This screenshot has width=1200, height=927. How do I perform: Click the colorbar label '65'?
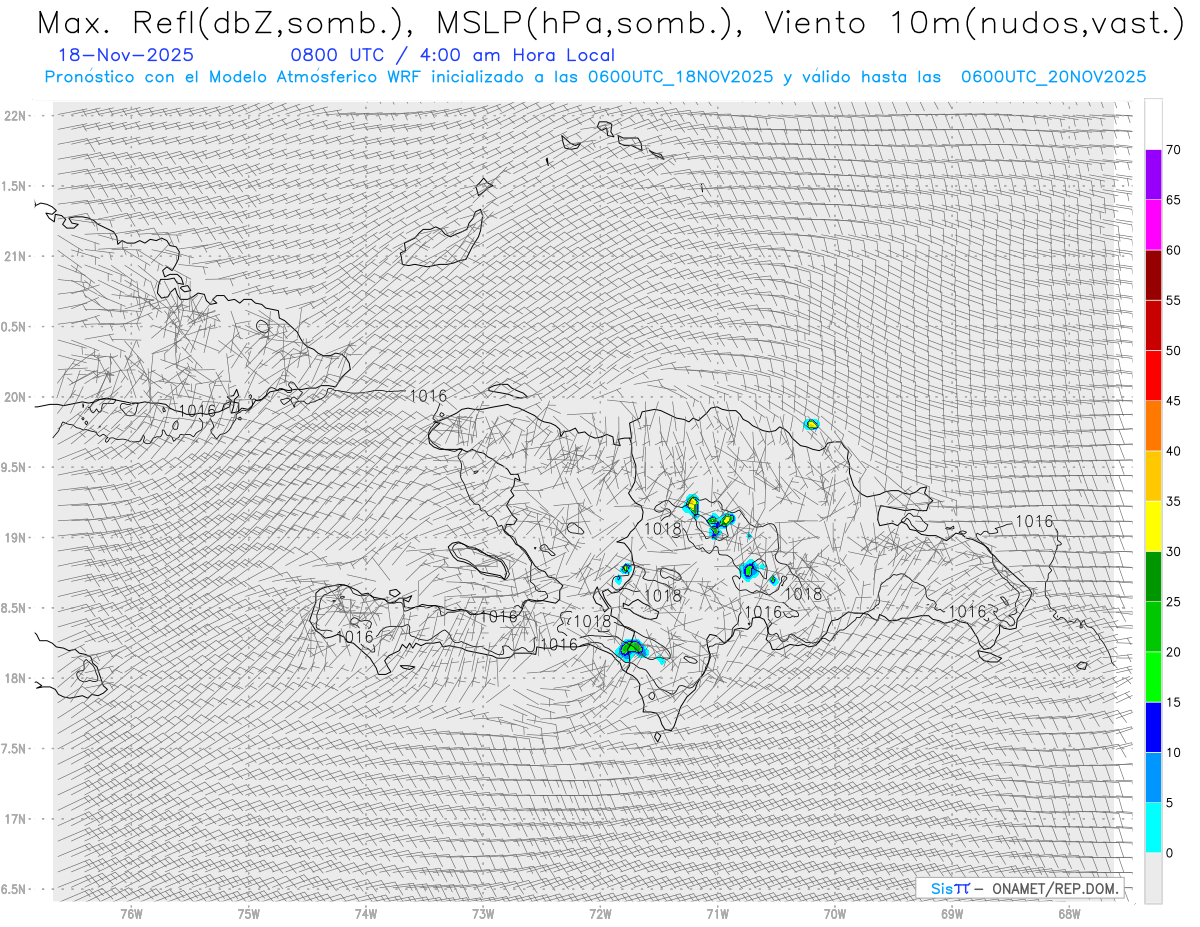tap(1173, 200)
